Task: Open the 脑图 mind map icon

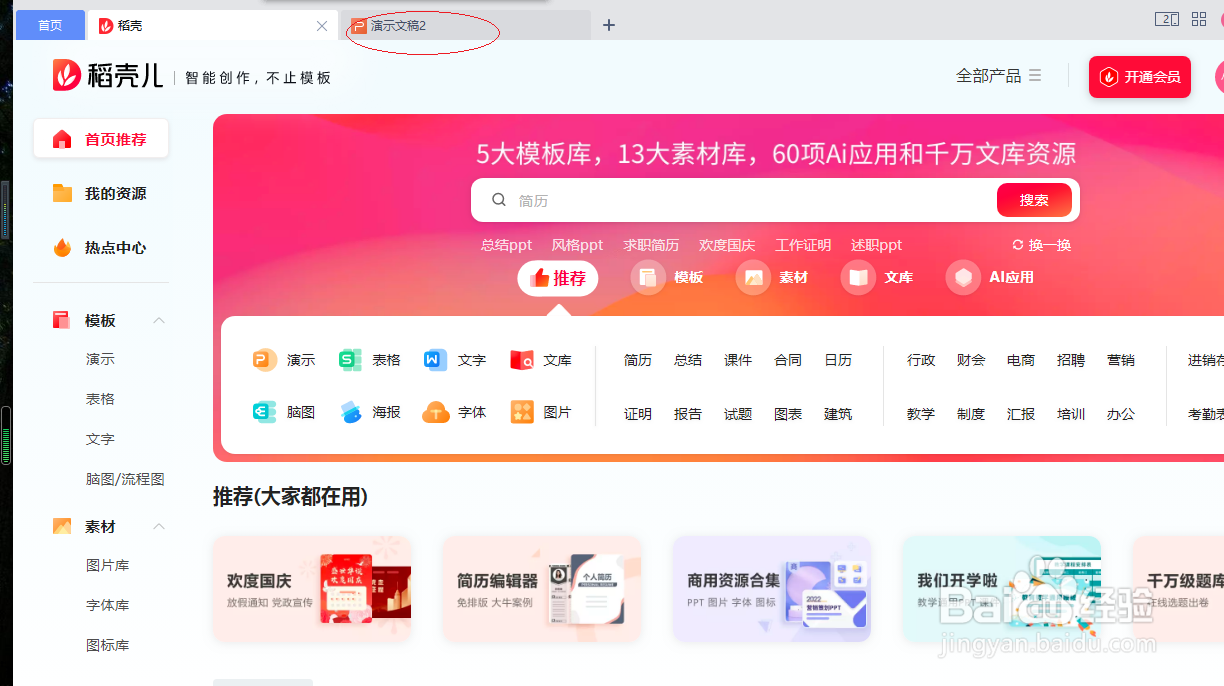Action: point(264,411)
